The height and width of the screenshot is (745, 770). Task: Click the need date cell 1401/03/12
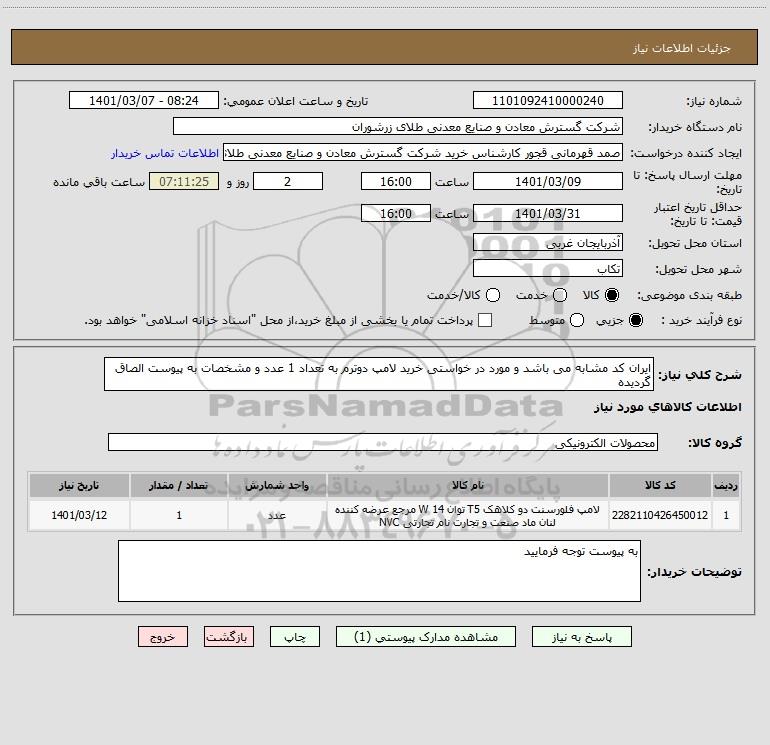tap(79, 515)
